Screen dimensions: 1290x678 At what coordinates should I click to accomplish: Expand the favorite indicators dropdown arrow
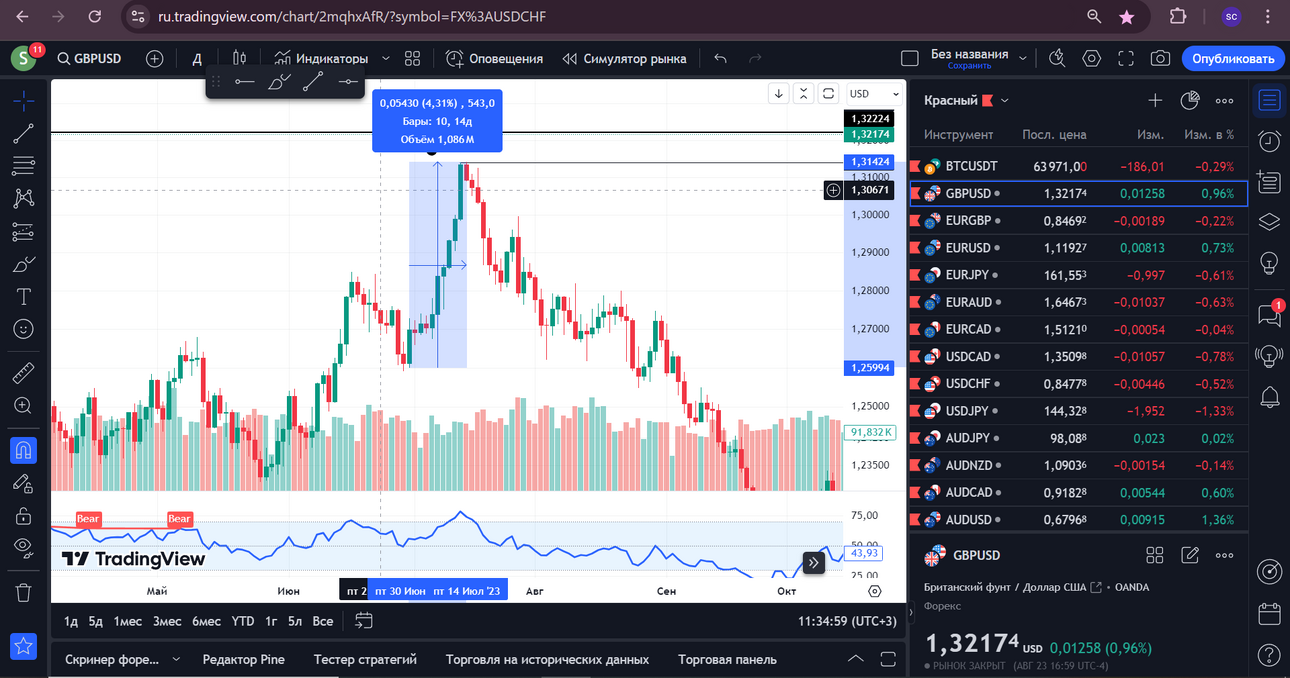click(x=386, y=59)
